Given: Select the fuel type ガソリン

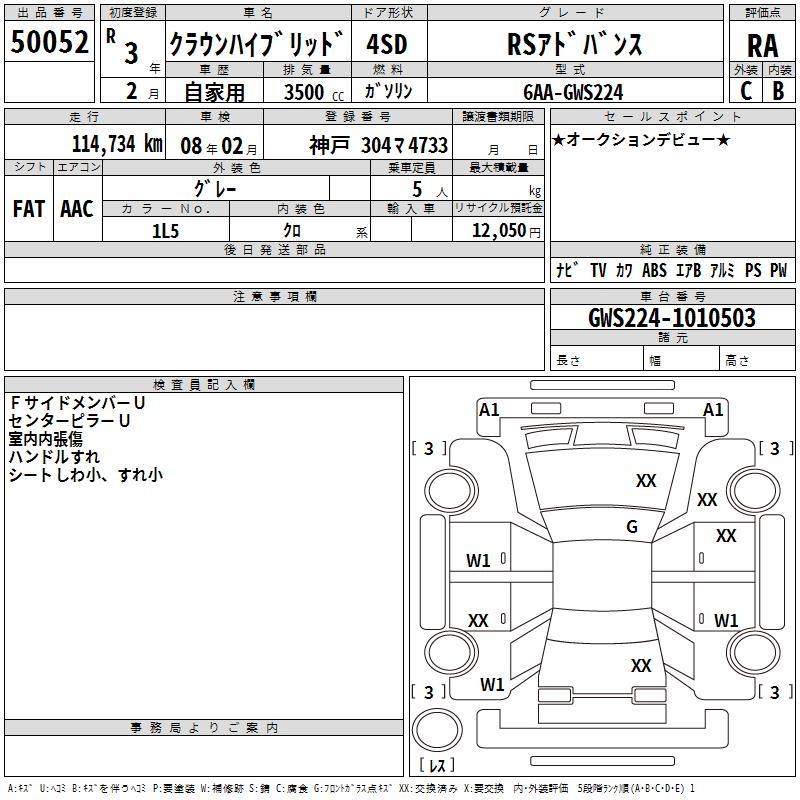Looking at the screenshot, I should click(388, 91).
